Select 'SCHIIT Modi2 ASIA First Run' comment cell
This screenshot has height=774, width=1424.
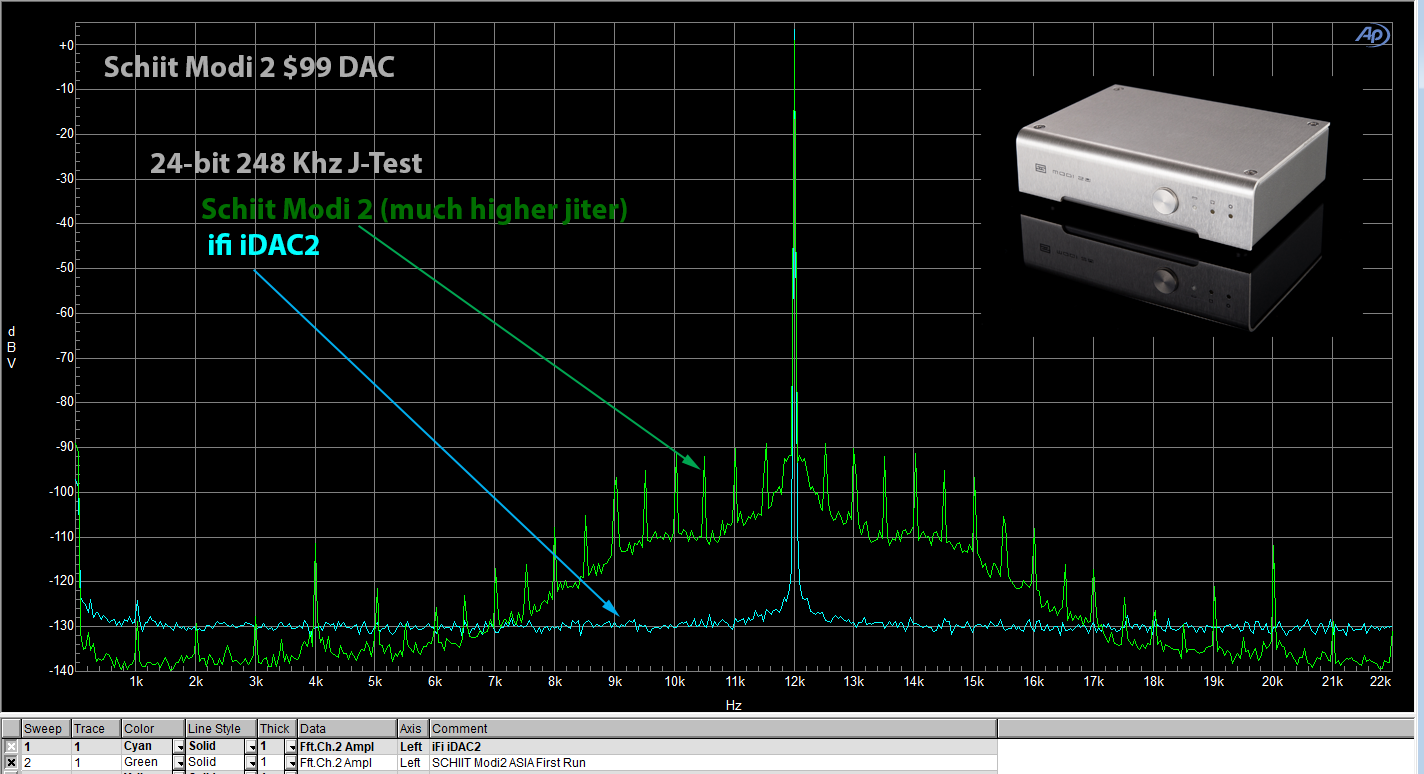[x=713, y=762]
